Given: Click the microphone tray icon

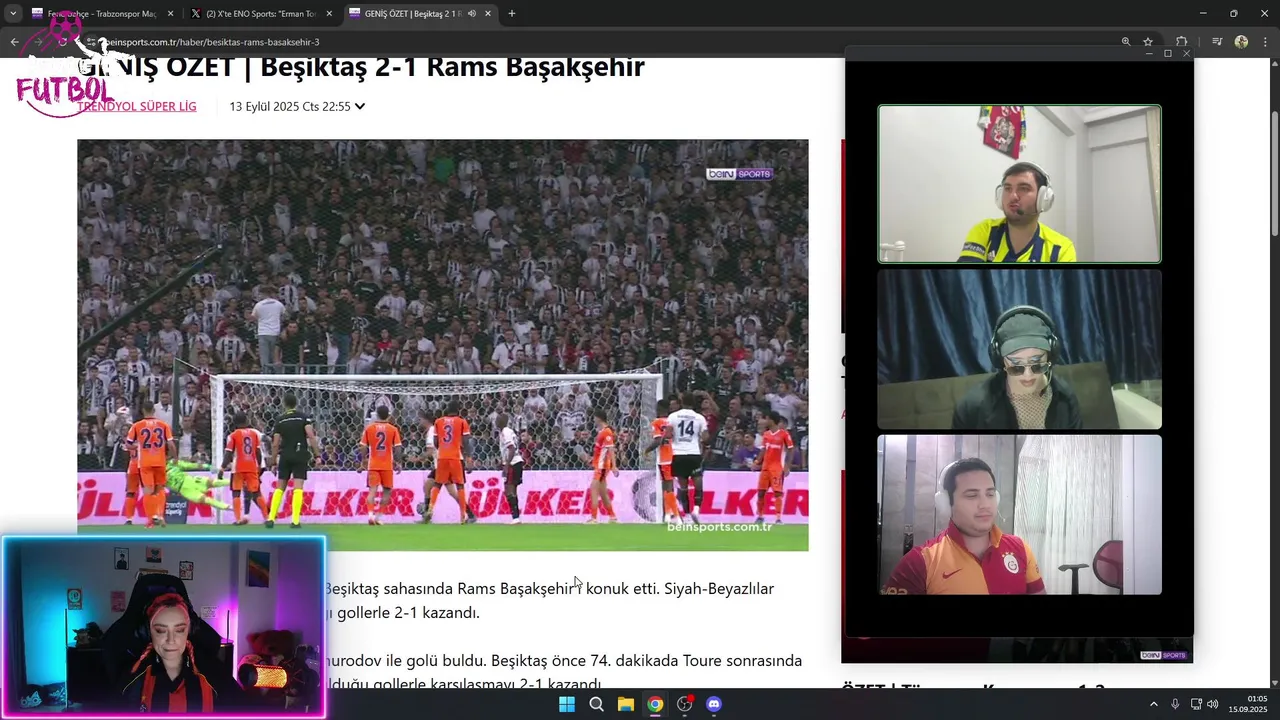Looking at the screenshot, I should (1175, 704).
